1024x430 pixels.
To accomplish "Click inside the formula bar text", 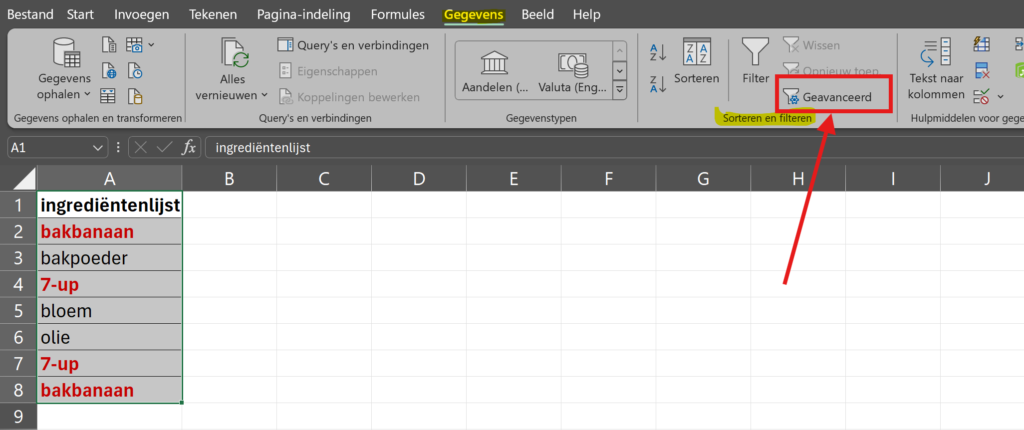I will click(x=614, y=148).
